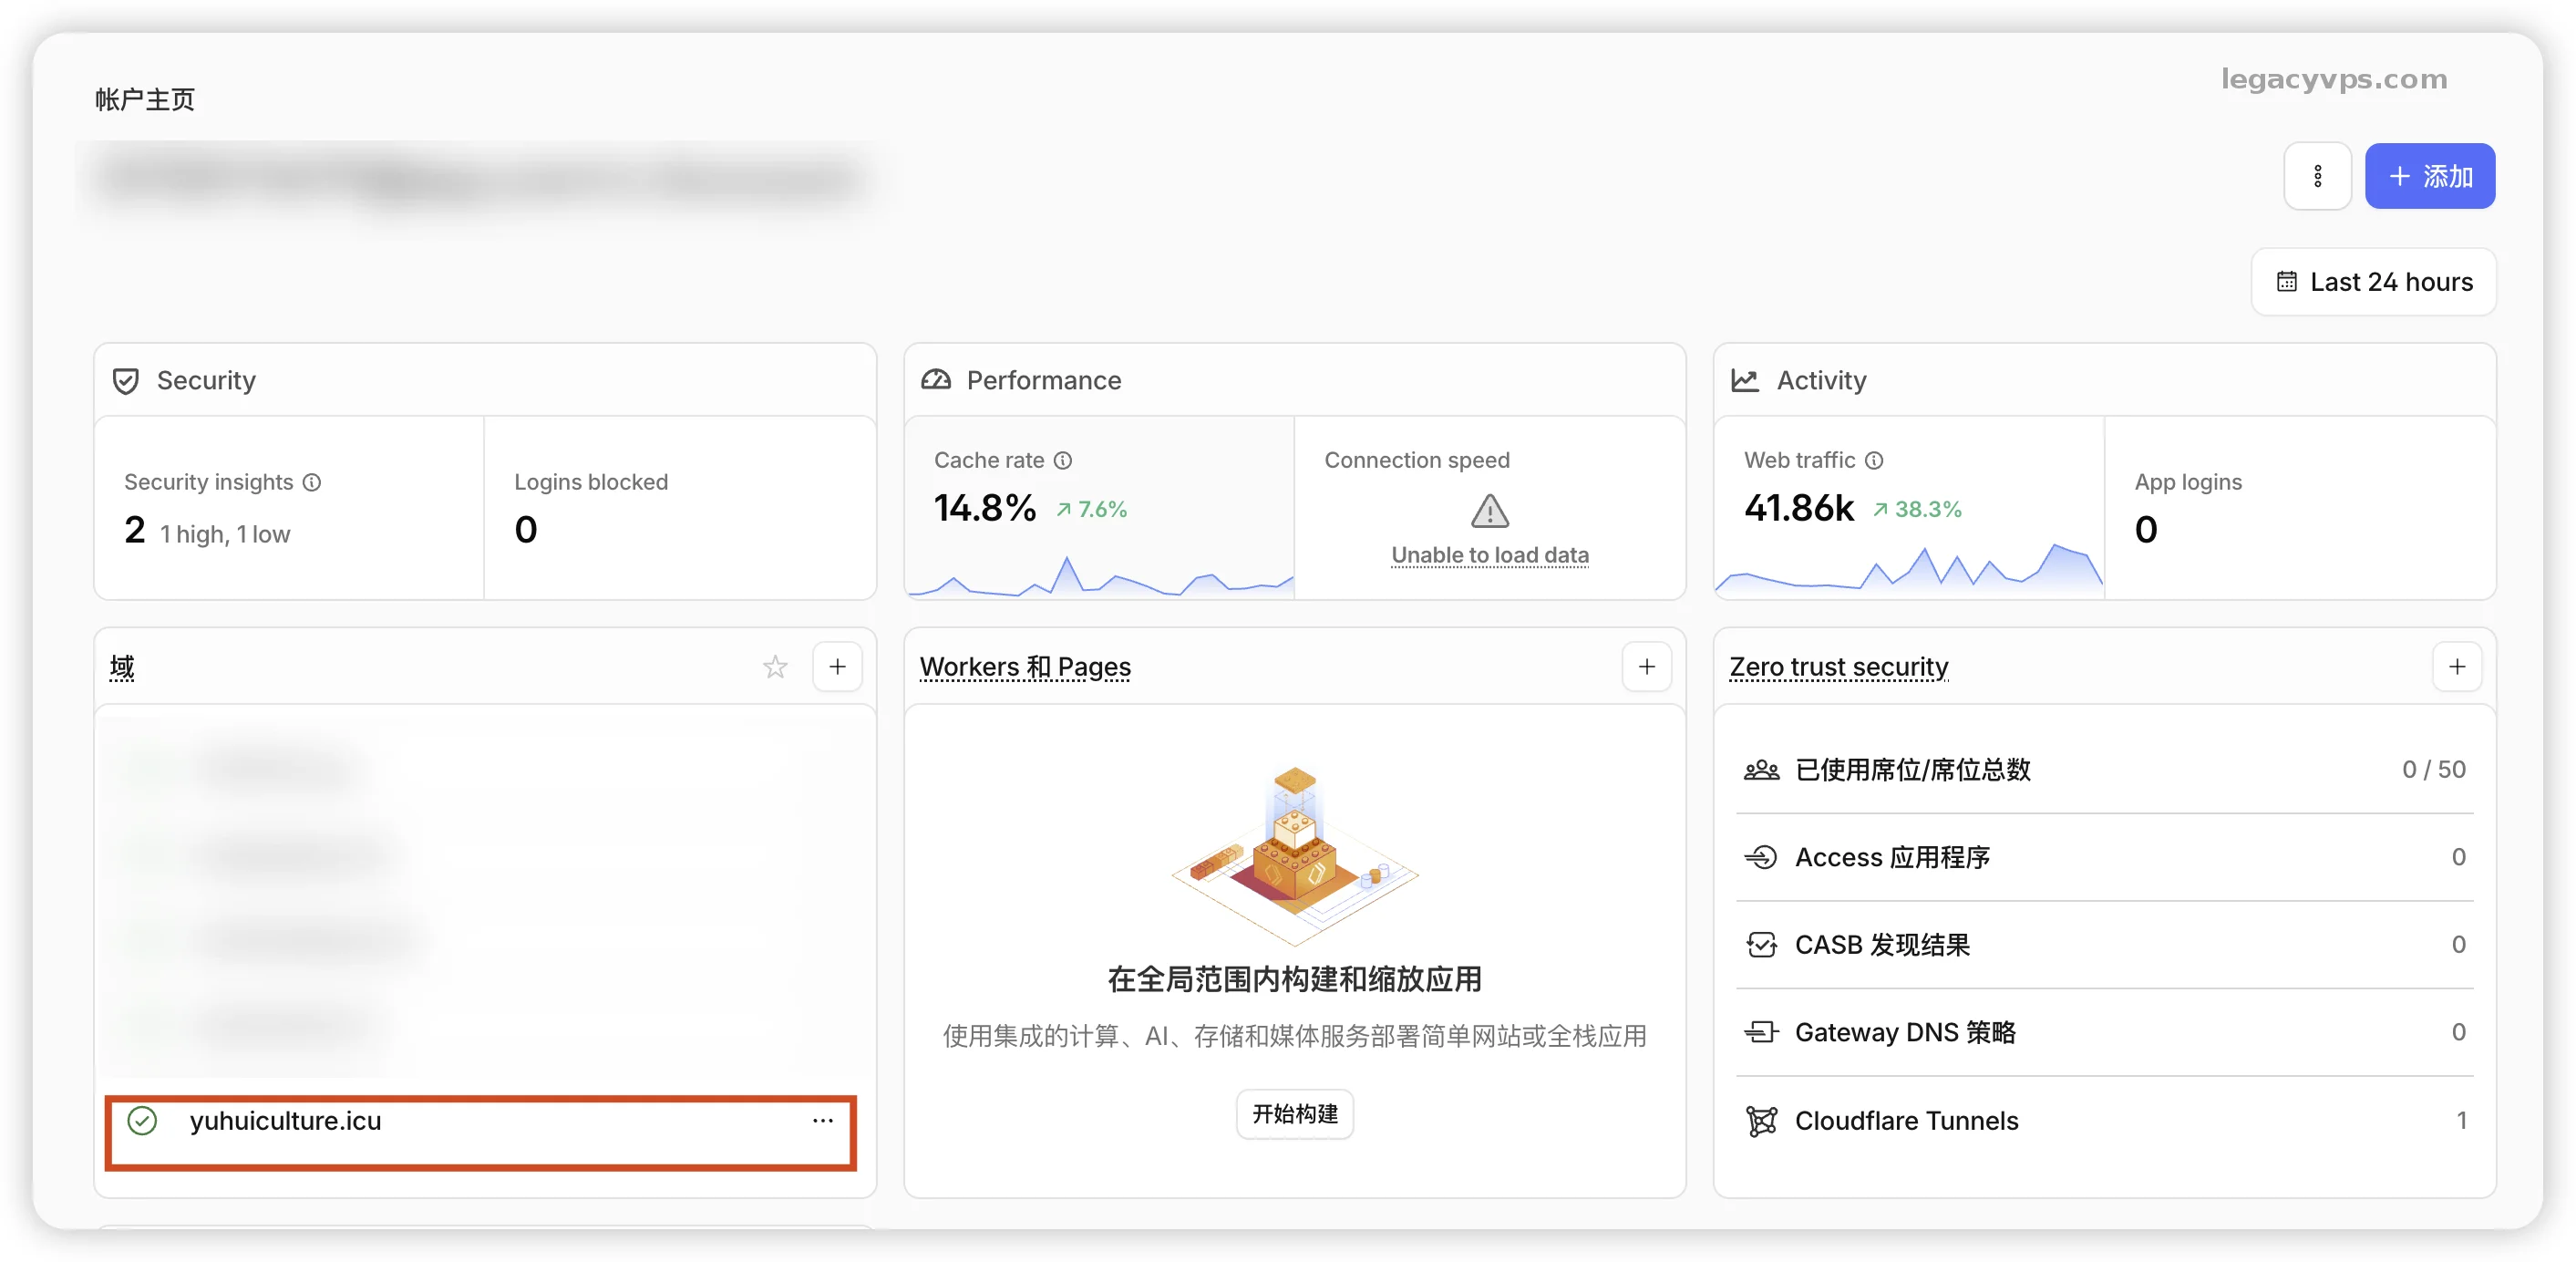
Task: Open the Last 24 hours date range selector
Action: [x=2373, y=282]
